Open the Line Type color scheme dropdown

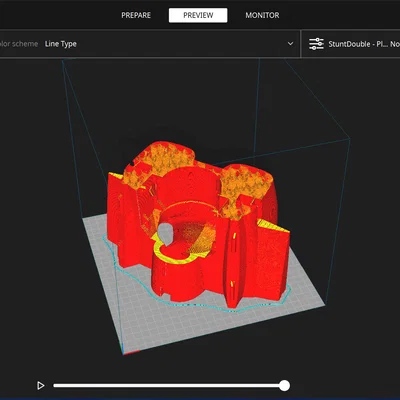click(x=149, y=44)
